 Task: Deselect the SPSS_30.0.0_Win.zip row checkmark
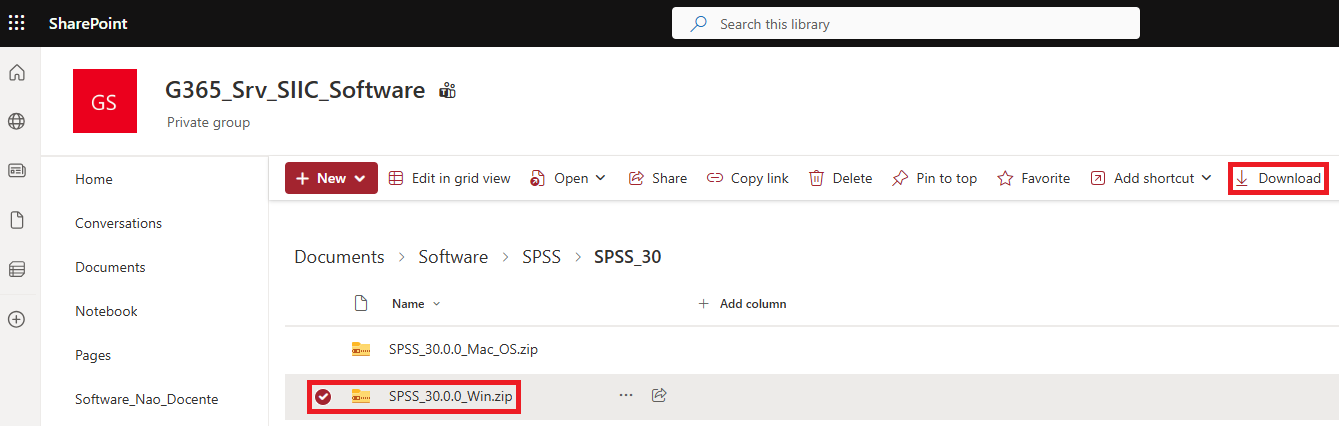click(323, 397)
